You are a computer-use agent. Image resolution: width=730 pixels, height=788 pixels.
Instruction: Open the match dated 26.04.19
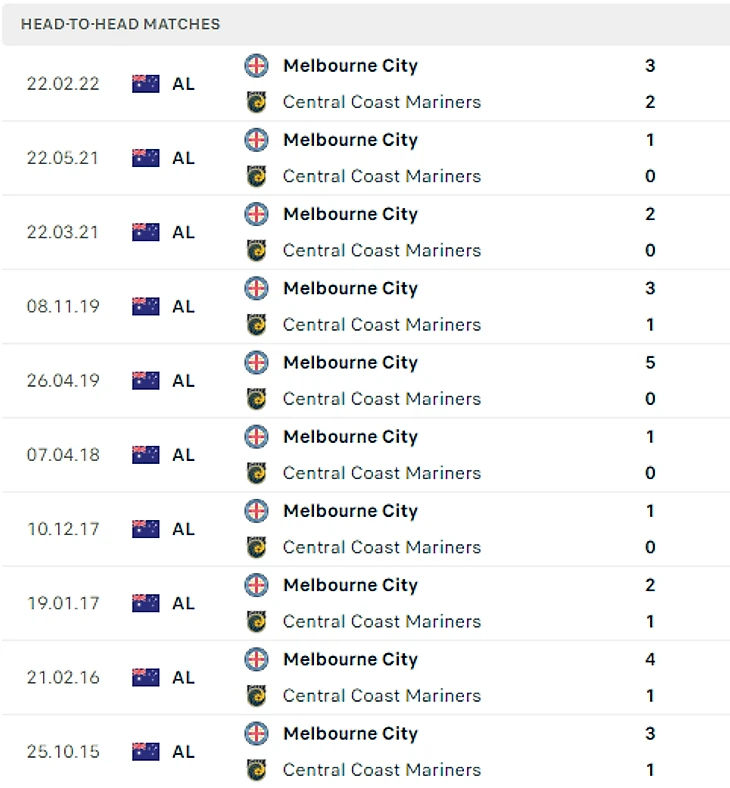[x=63, y=381]
